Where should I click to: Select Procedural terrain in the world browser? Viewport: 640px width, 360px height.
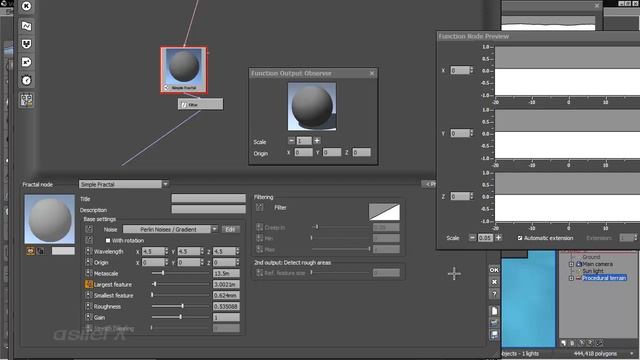pyautogui.click(x=604, y=278)
